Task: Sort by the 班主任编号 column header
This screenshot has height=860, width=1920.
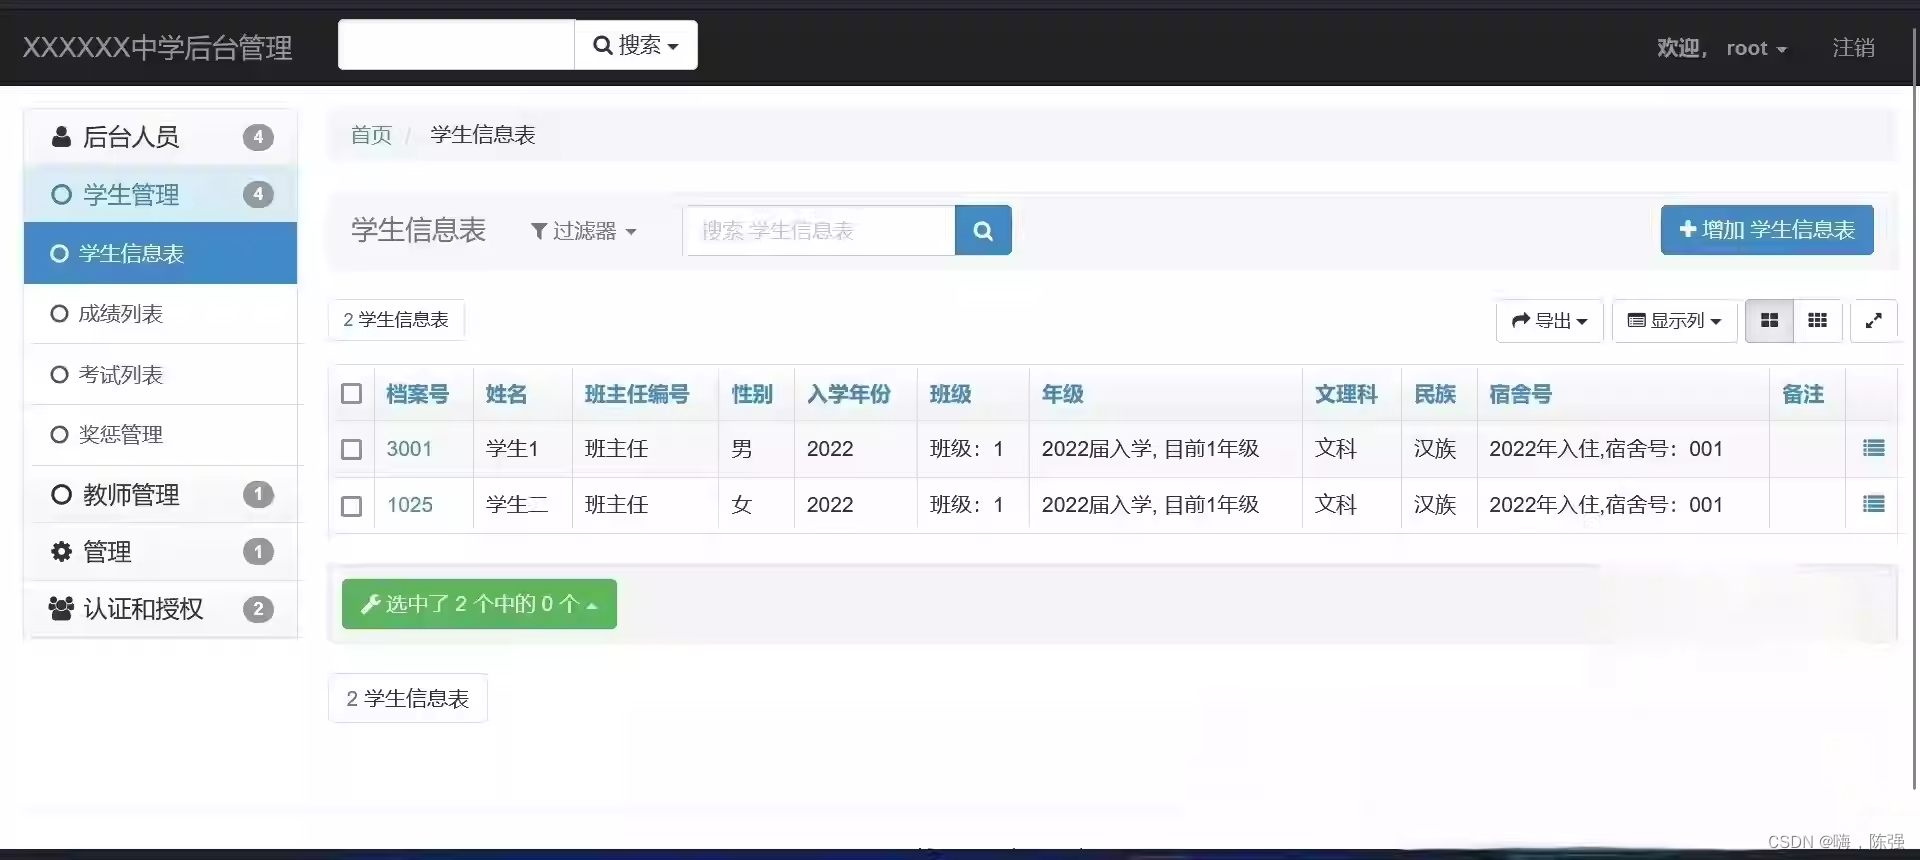Action: [637, 394]
